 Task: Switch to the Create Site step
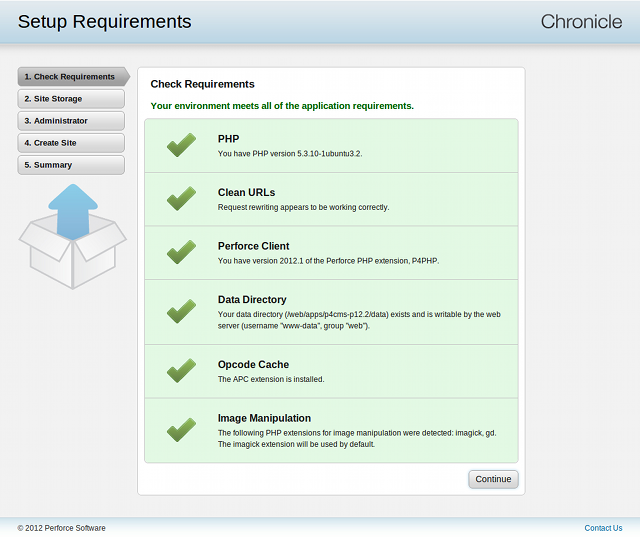point(70,143)
